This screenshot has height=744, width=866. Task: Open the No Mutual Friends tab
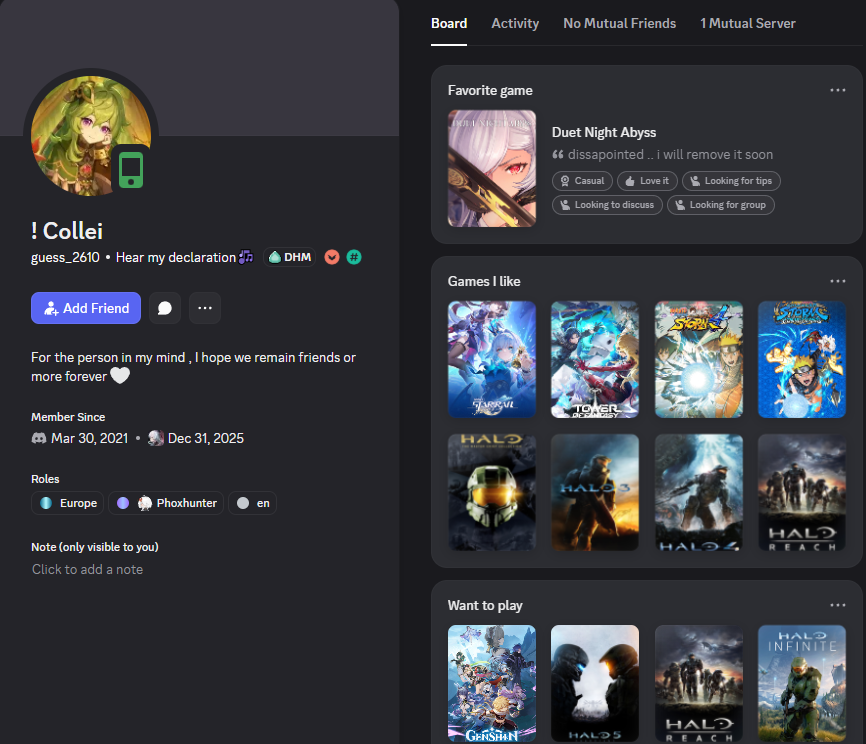point(619,24)
